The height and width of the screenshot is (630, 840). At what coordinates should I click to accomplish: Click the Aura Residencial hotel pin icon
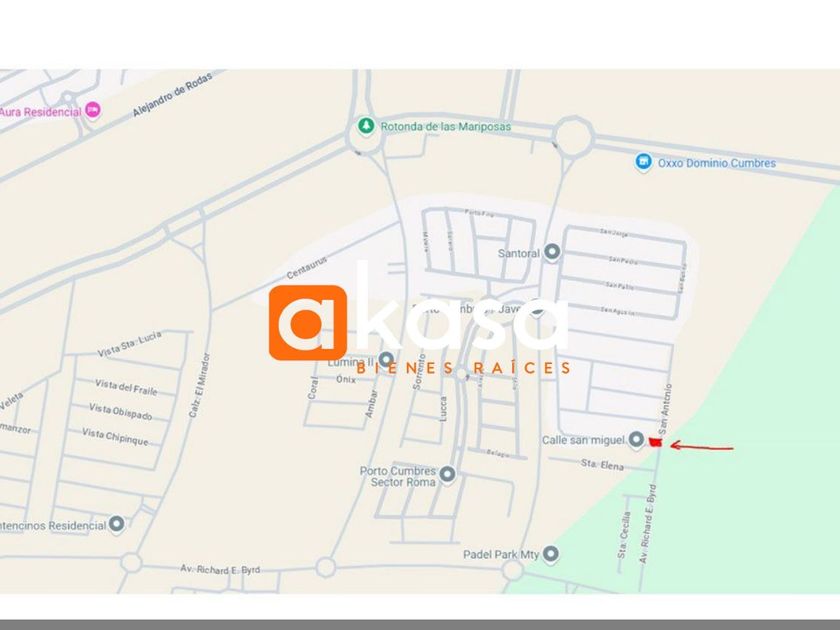93,110
